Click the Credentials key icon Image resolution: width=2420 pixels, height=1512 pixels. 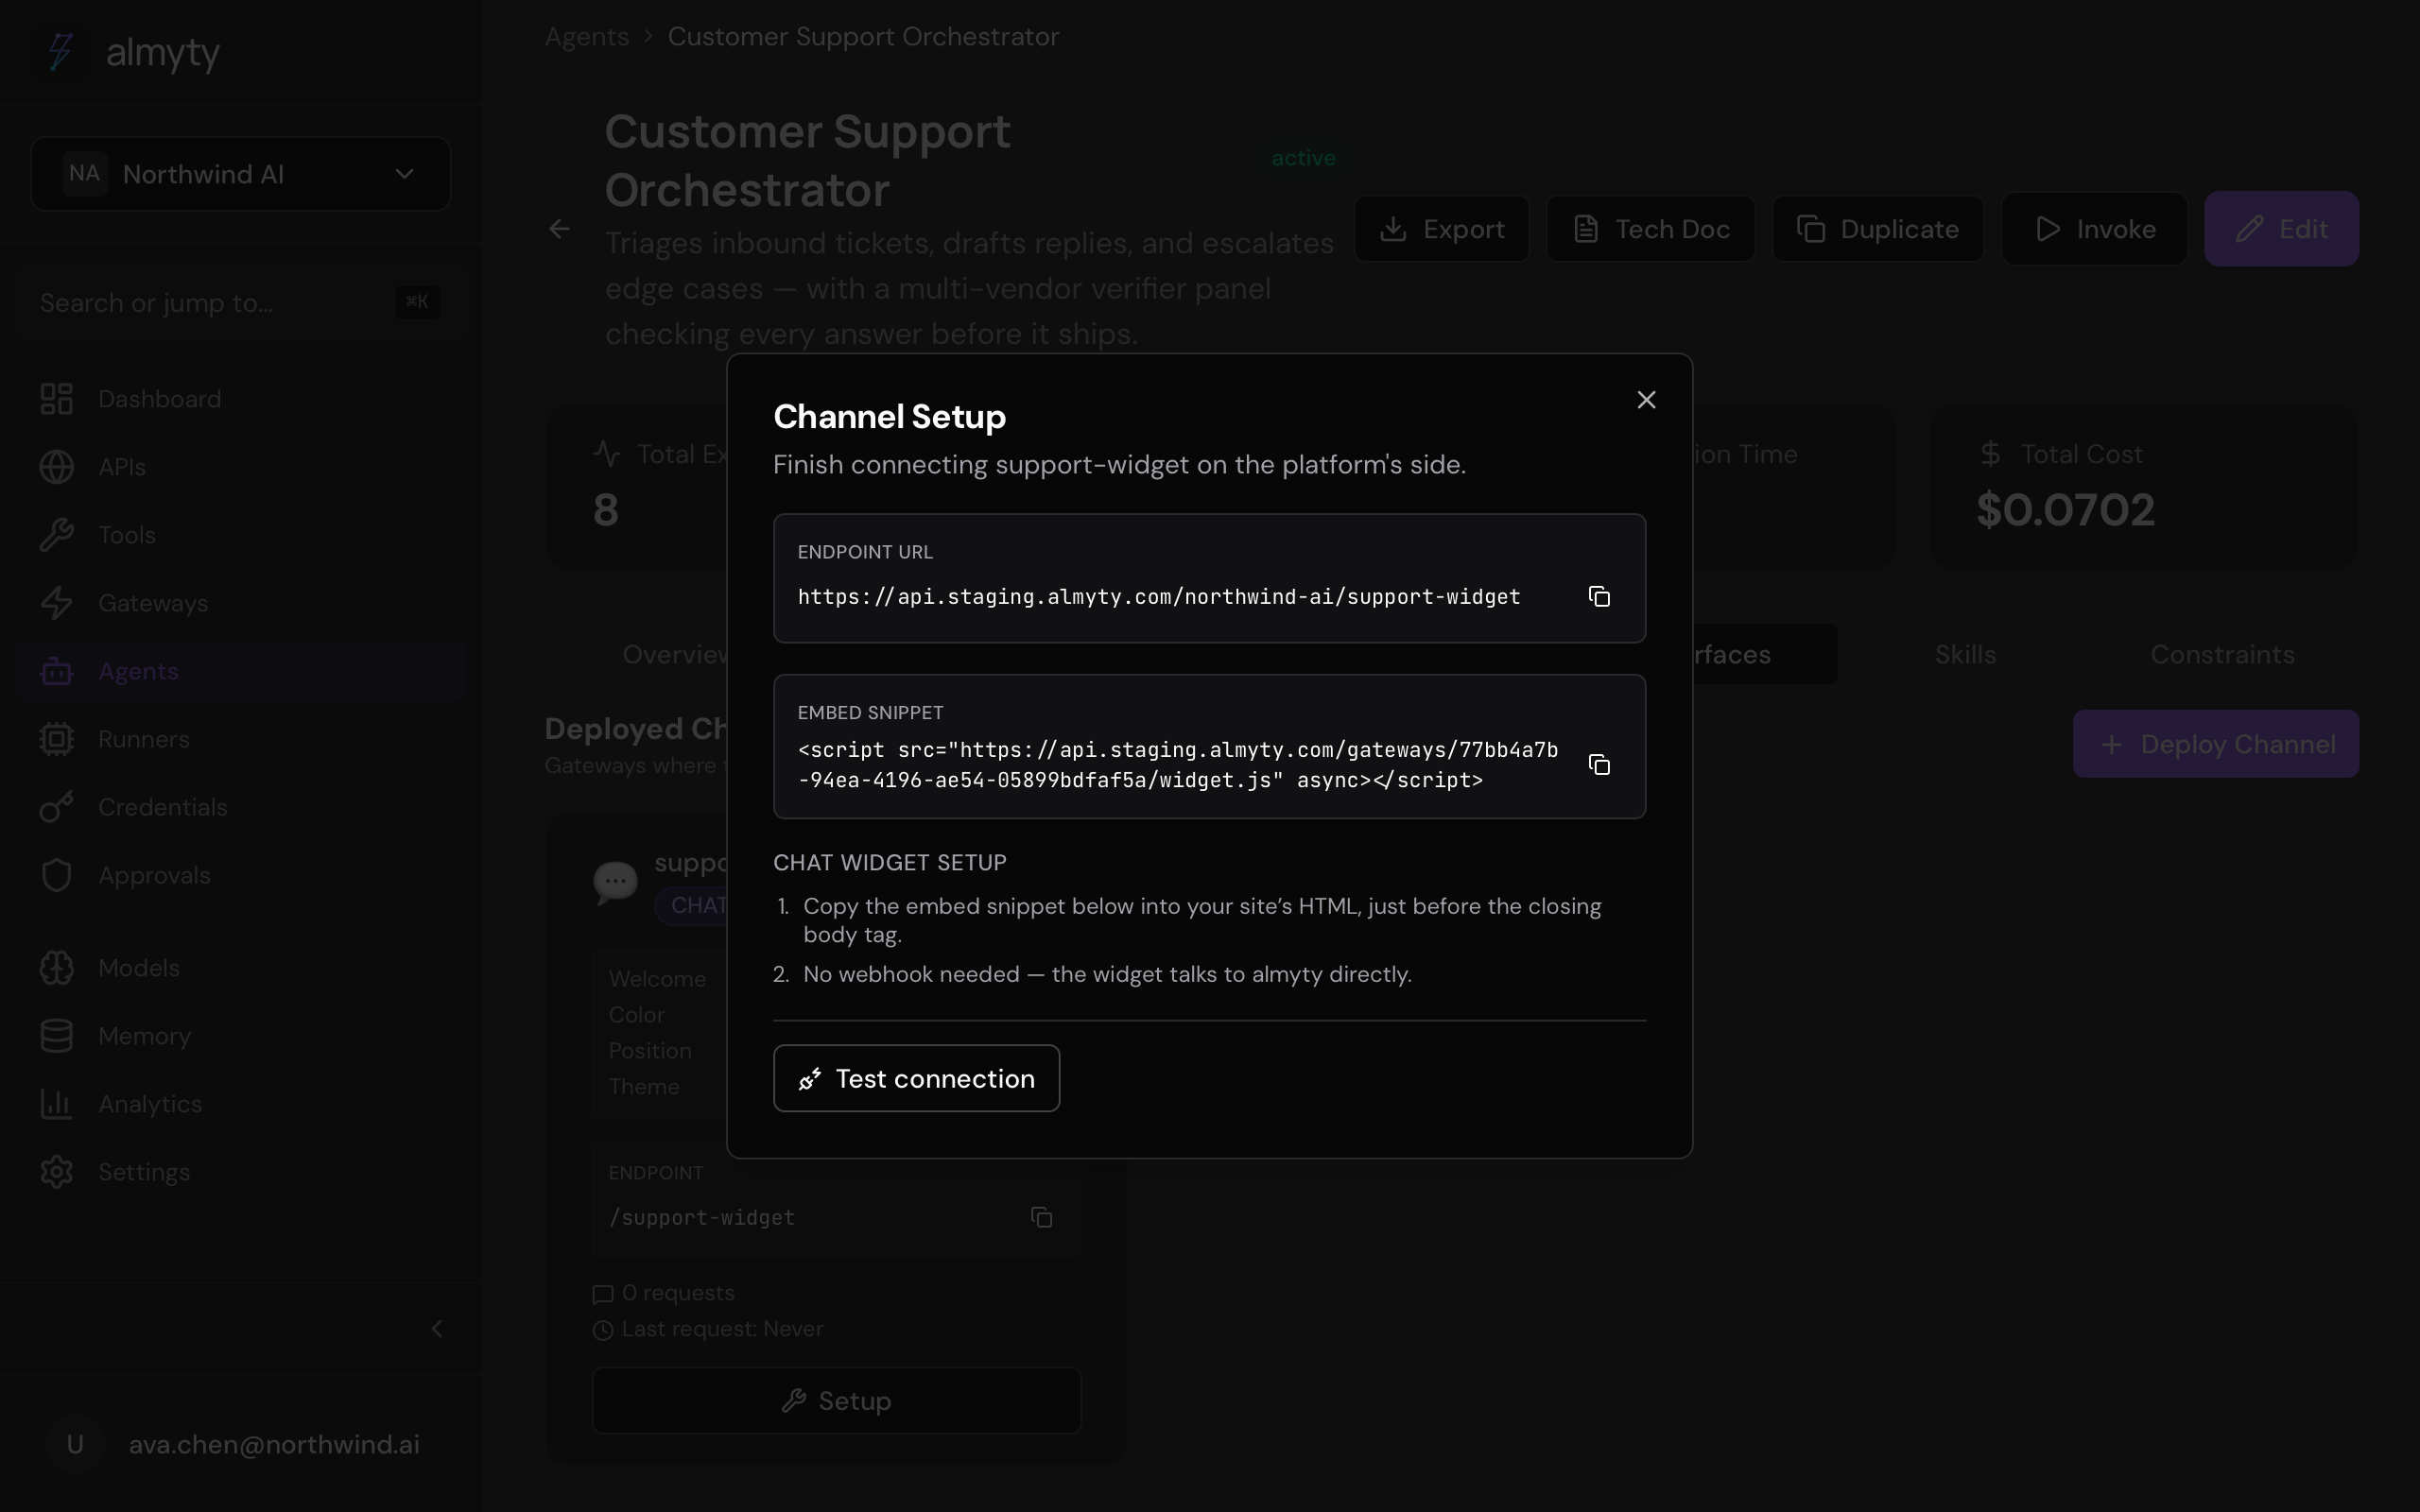pyautogui.click(x=56, y=807)
